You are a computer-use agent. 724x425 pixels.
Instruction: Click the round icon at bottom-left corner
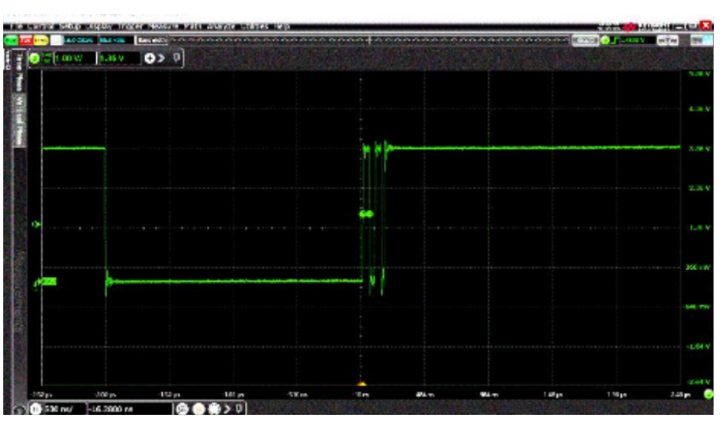coord(19,410)
